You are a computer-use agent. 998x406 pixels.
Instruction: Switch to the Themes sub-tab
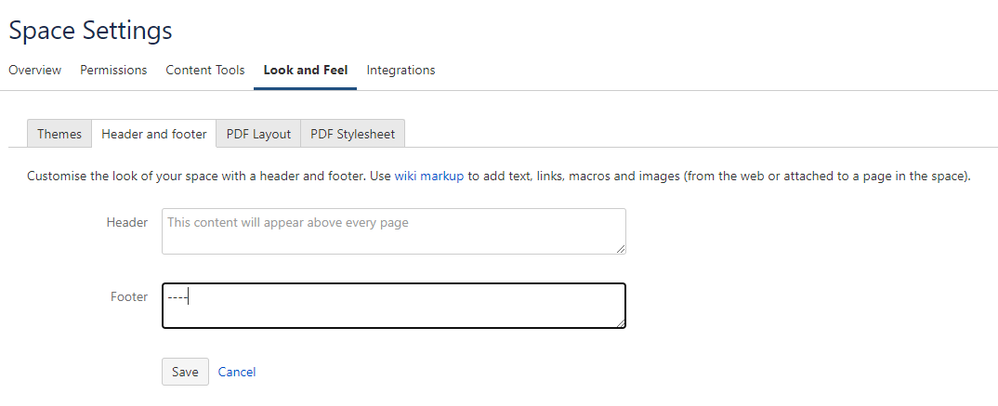coord(59,134)
